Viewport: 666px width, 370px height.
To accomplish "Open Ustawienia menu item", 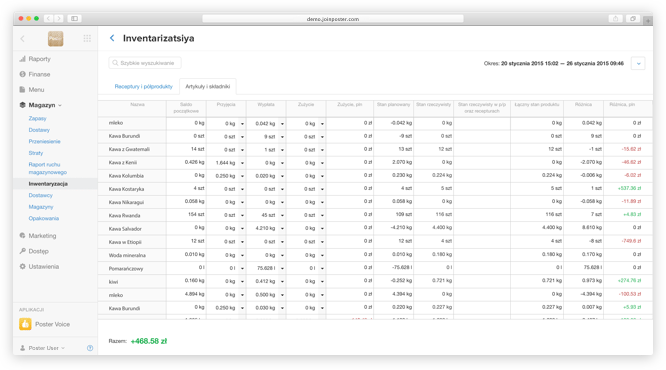I will click(x=43, y=266).
